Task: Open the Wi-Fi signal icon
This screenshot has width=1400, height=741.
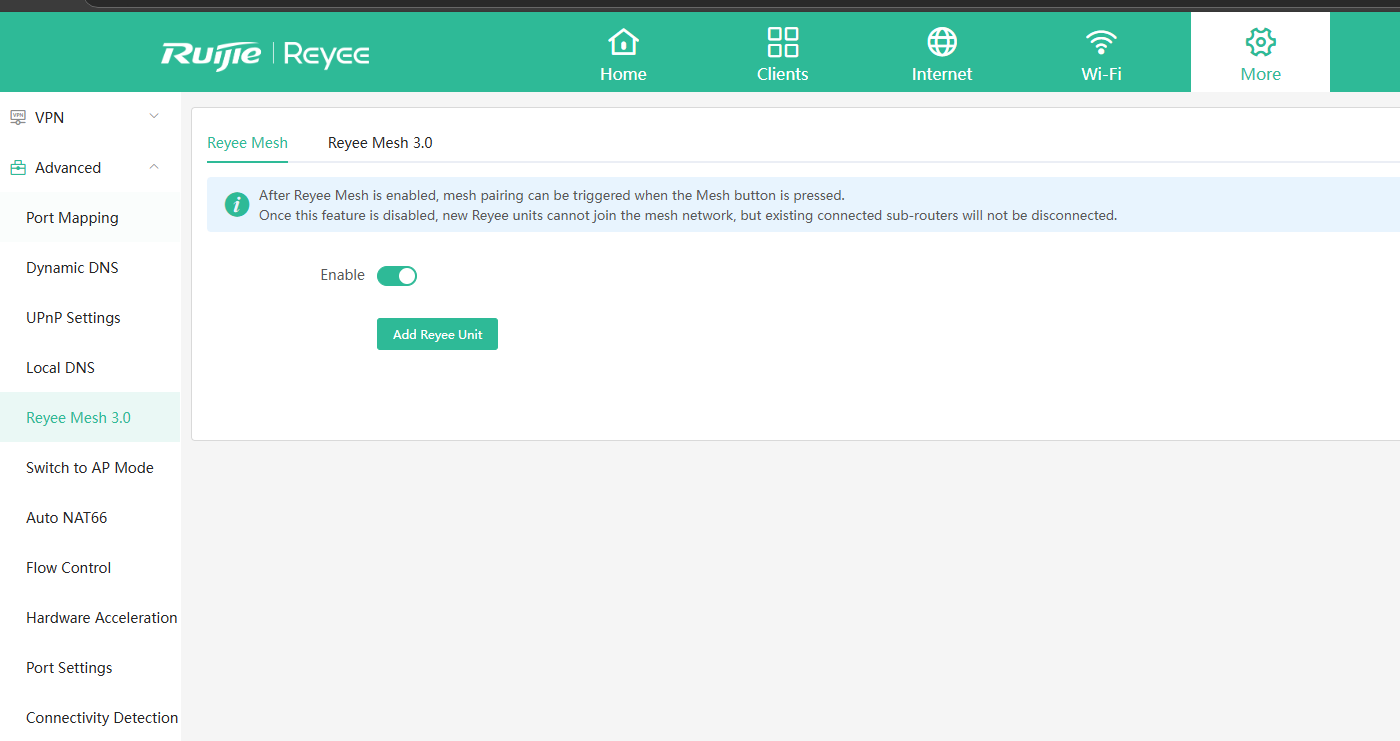Action: pyautogui.click(x=1101, y=42)
